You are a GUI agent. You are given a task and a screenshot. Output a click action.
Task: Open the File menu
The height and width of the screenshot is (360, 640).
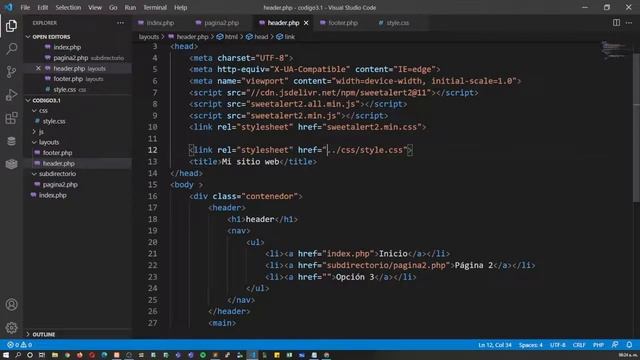click(x=25, y=7)
